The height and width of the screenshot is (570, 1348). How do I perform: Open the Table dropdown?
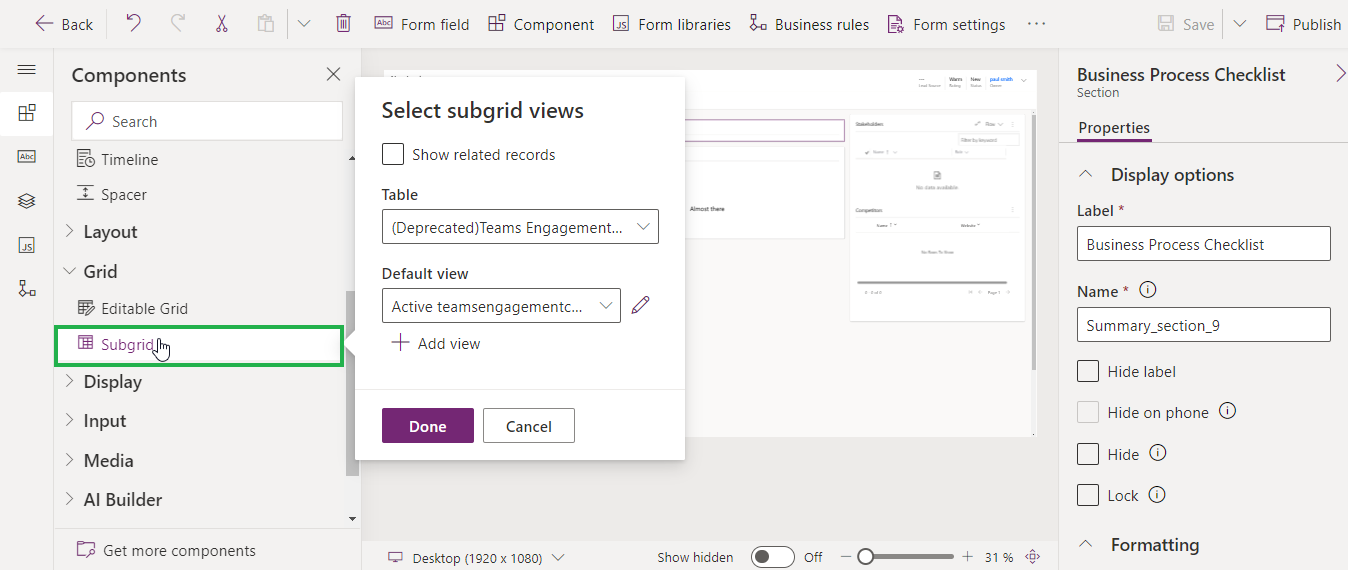(x=520, y=227)
